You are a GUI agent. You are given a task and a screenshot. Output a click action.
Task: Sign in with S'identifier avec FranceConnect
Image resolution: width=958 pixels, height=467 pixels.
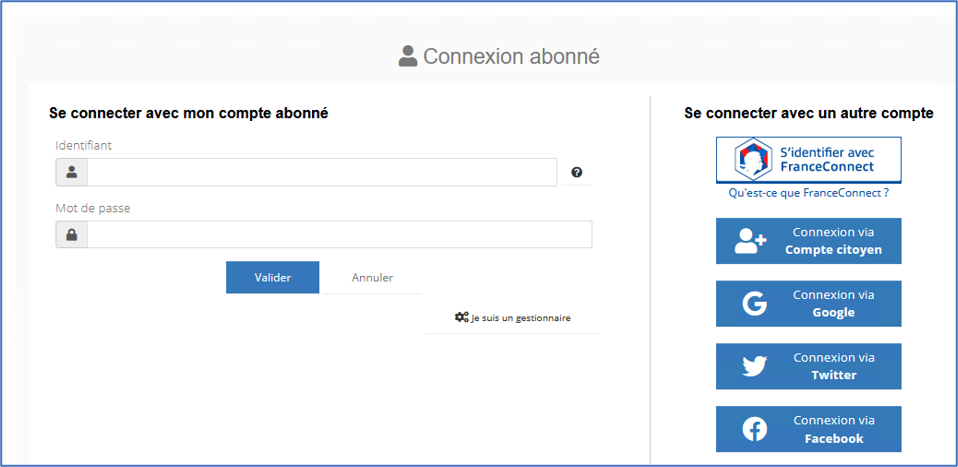pyautogui.click(x=808, y=160)
